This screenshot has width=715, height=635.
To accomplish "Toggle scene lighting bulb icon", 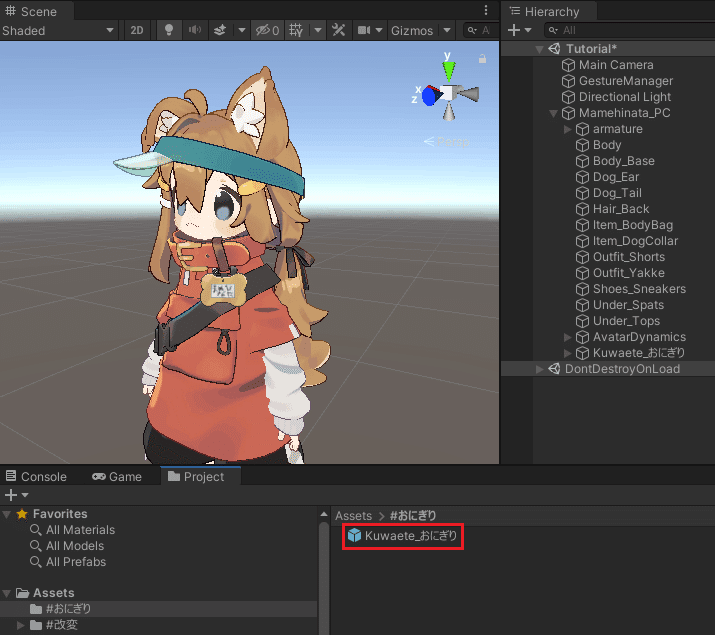I will (x=169, y=31).
